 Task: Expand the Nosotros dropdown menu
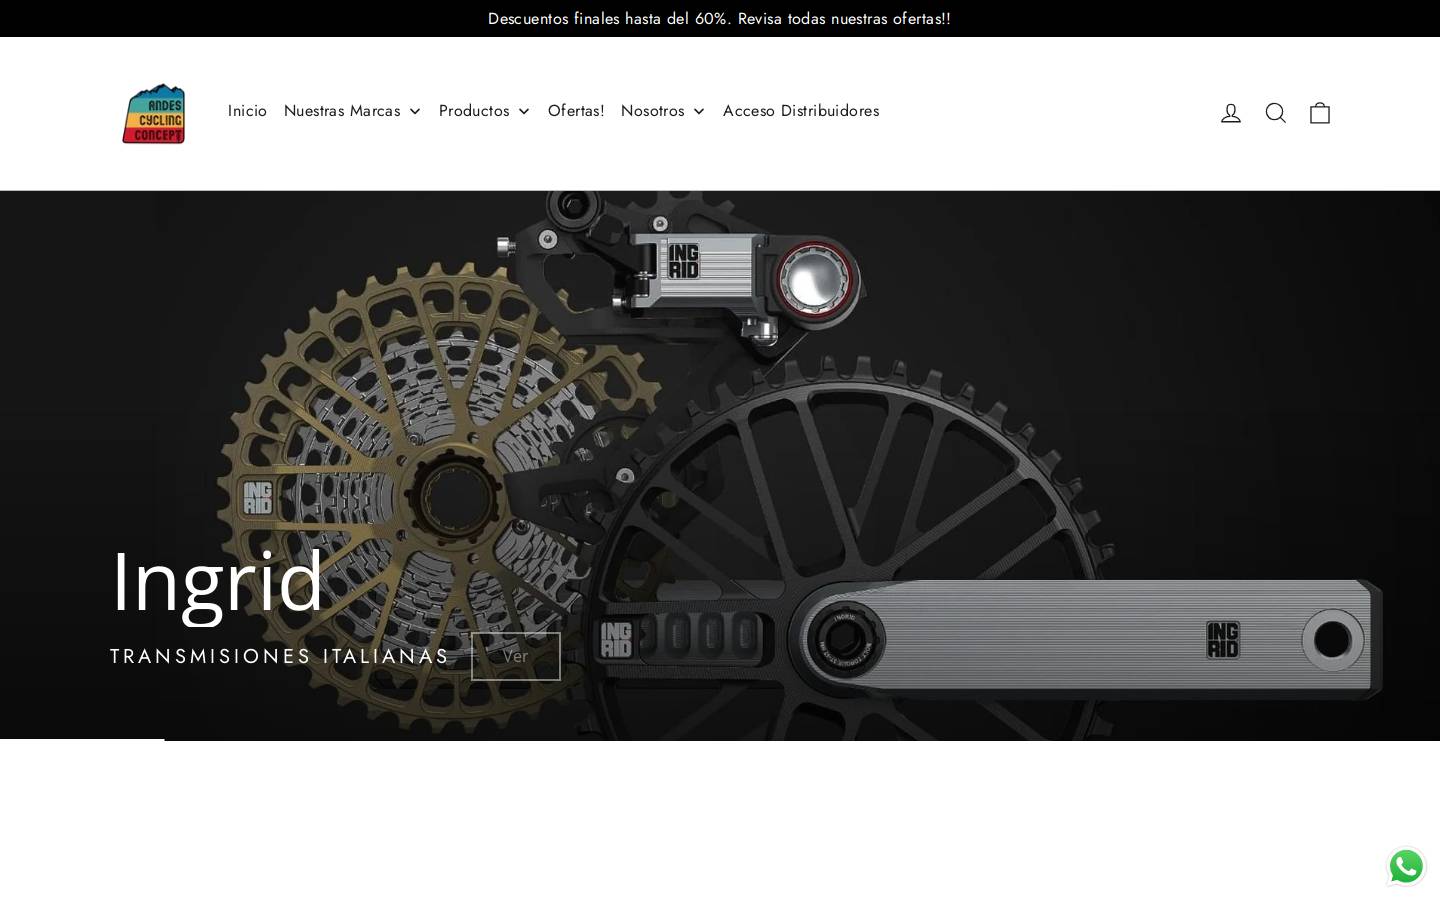[x=663, y=111]
